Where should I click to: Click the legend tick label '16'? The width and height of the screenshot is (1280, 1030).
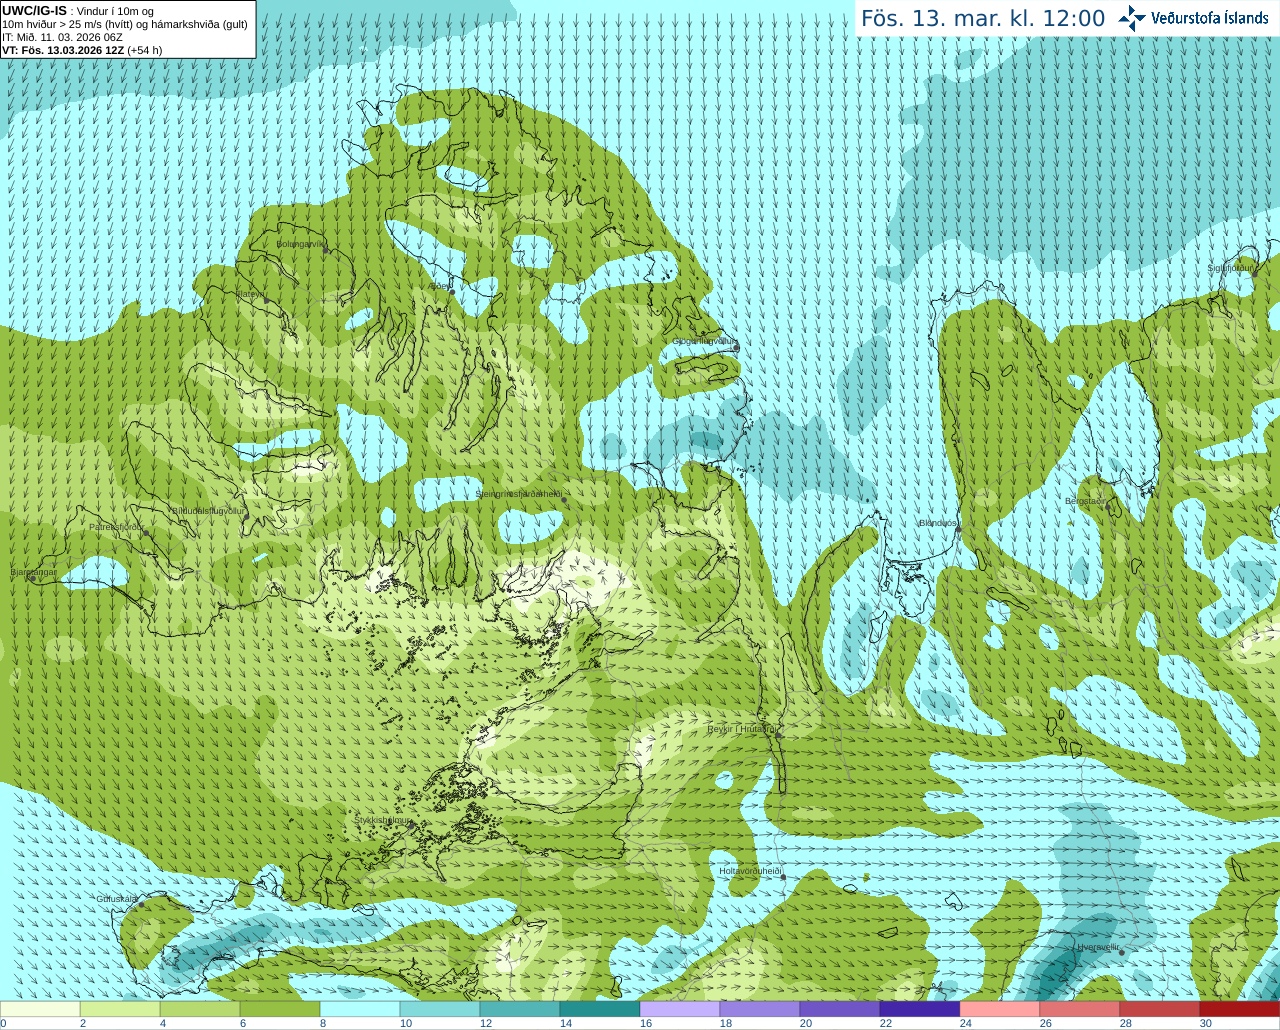coord(646,1023)
